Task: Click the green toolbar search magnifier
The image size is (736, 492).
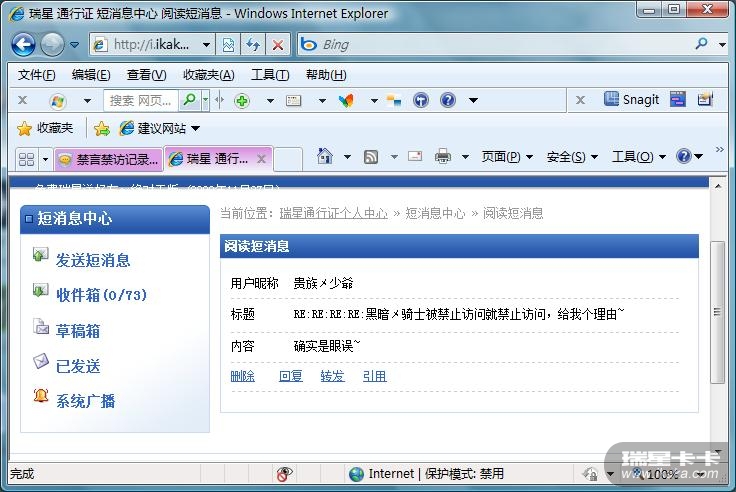Action: coord(190,100)
